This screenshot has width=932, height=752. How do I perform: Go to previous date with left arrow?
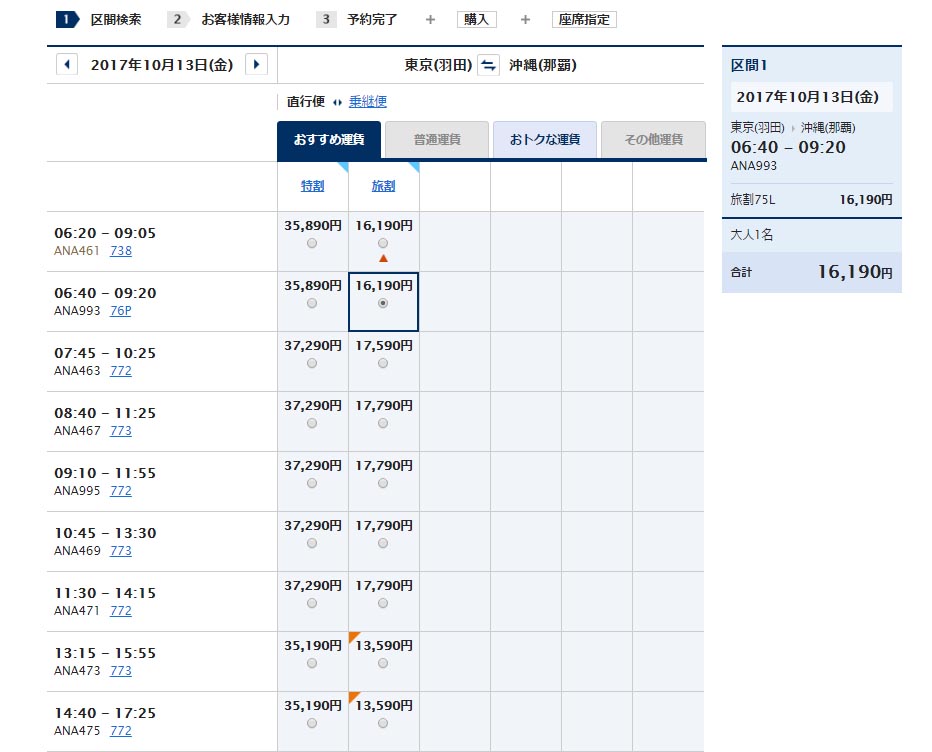pyautogui.click(x=67, y=65)
